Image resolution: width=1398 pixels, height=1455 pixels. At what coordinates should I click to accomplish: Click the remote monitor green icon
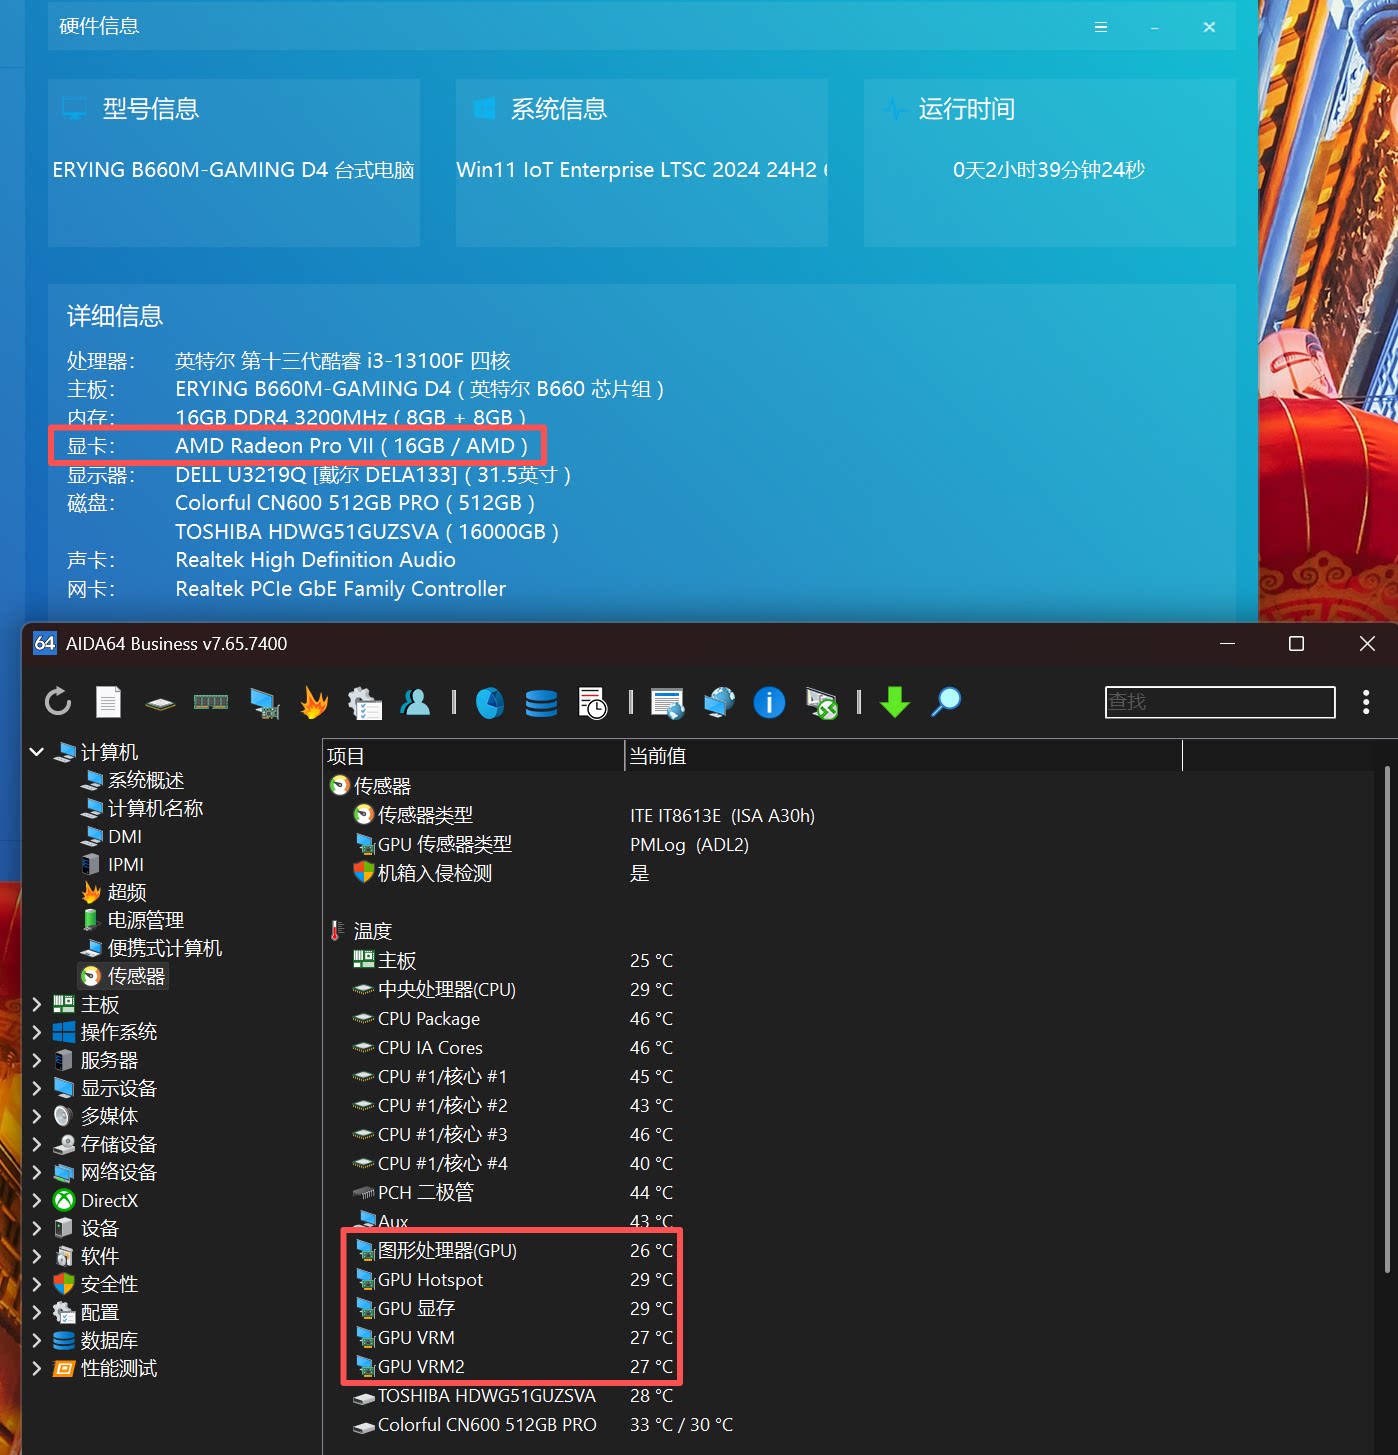821,703
